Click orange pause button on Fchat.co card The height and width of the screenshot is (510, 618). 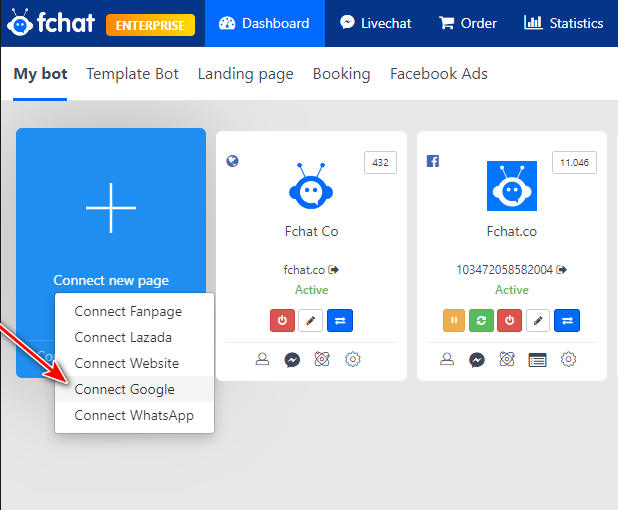[454, 320]
